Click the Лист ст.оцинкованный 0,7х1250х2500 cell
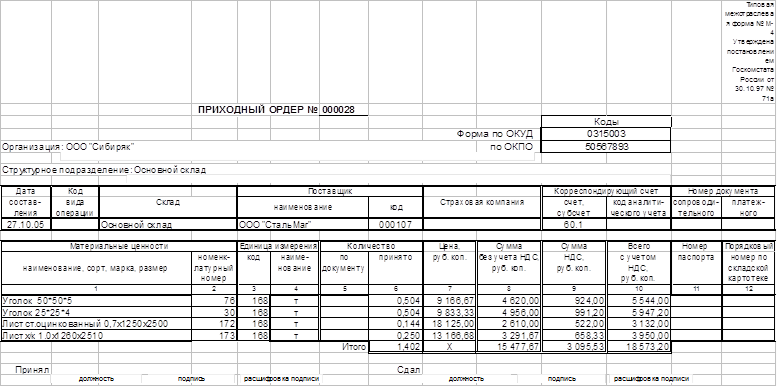The image size is (777, 387). coord(96,324)
